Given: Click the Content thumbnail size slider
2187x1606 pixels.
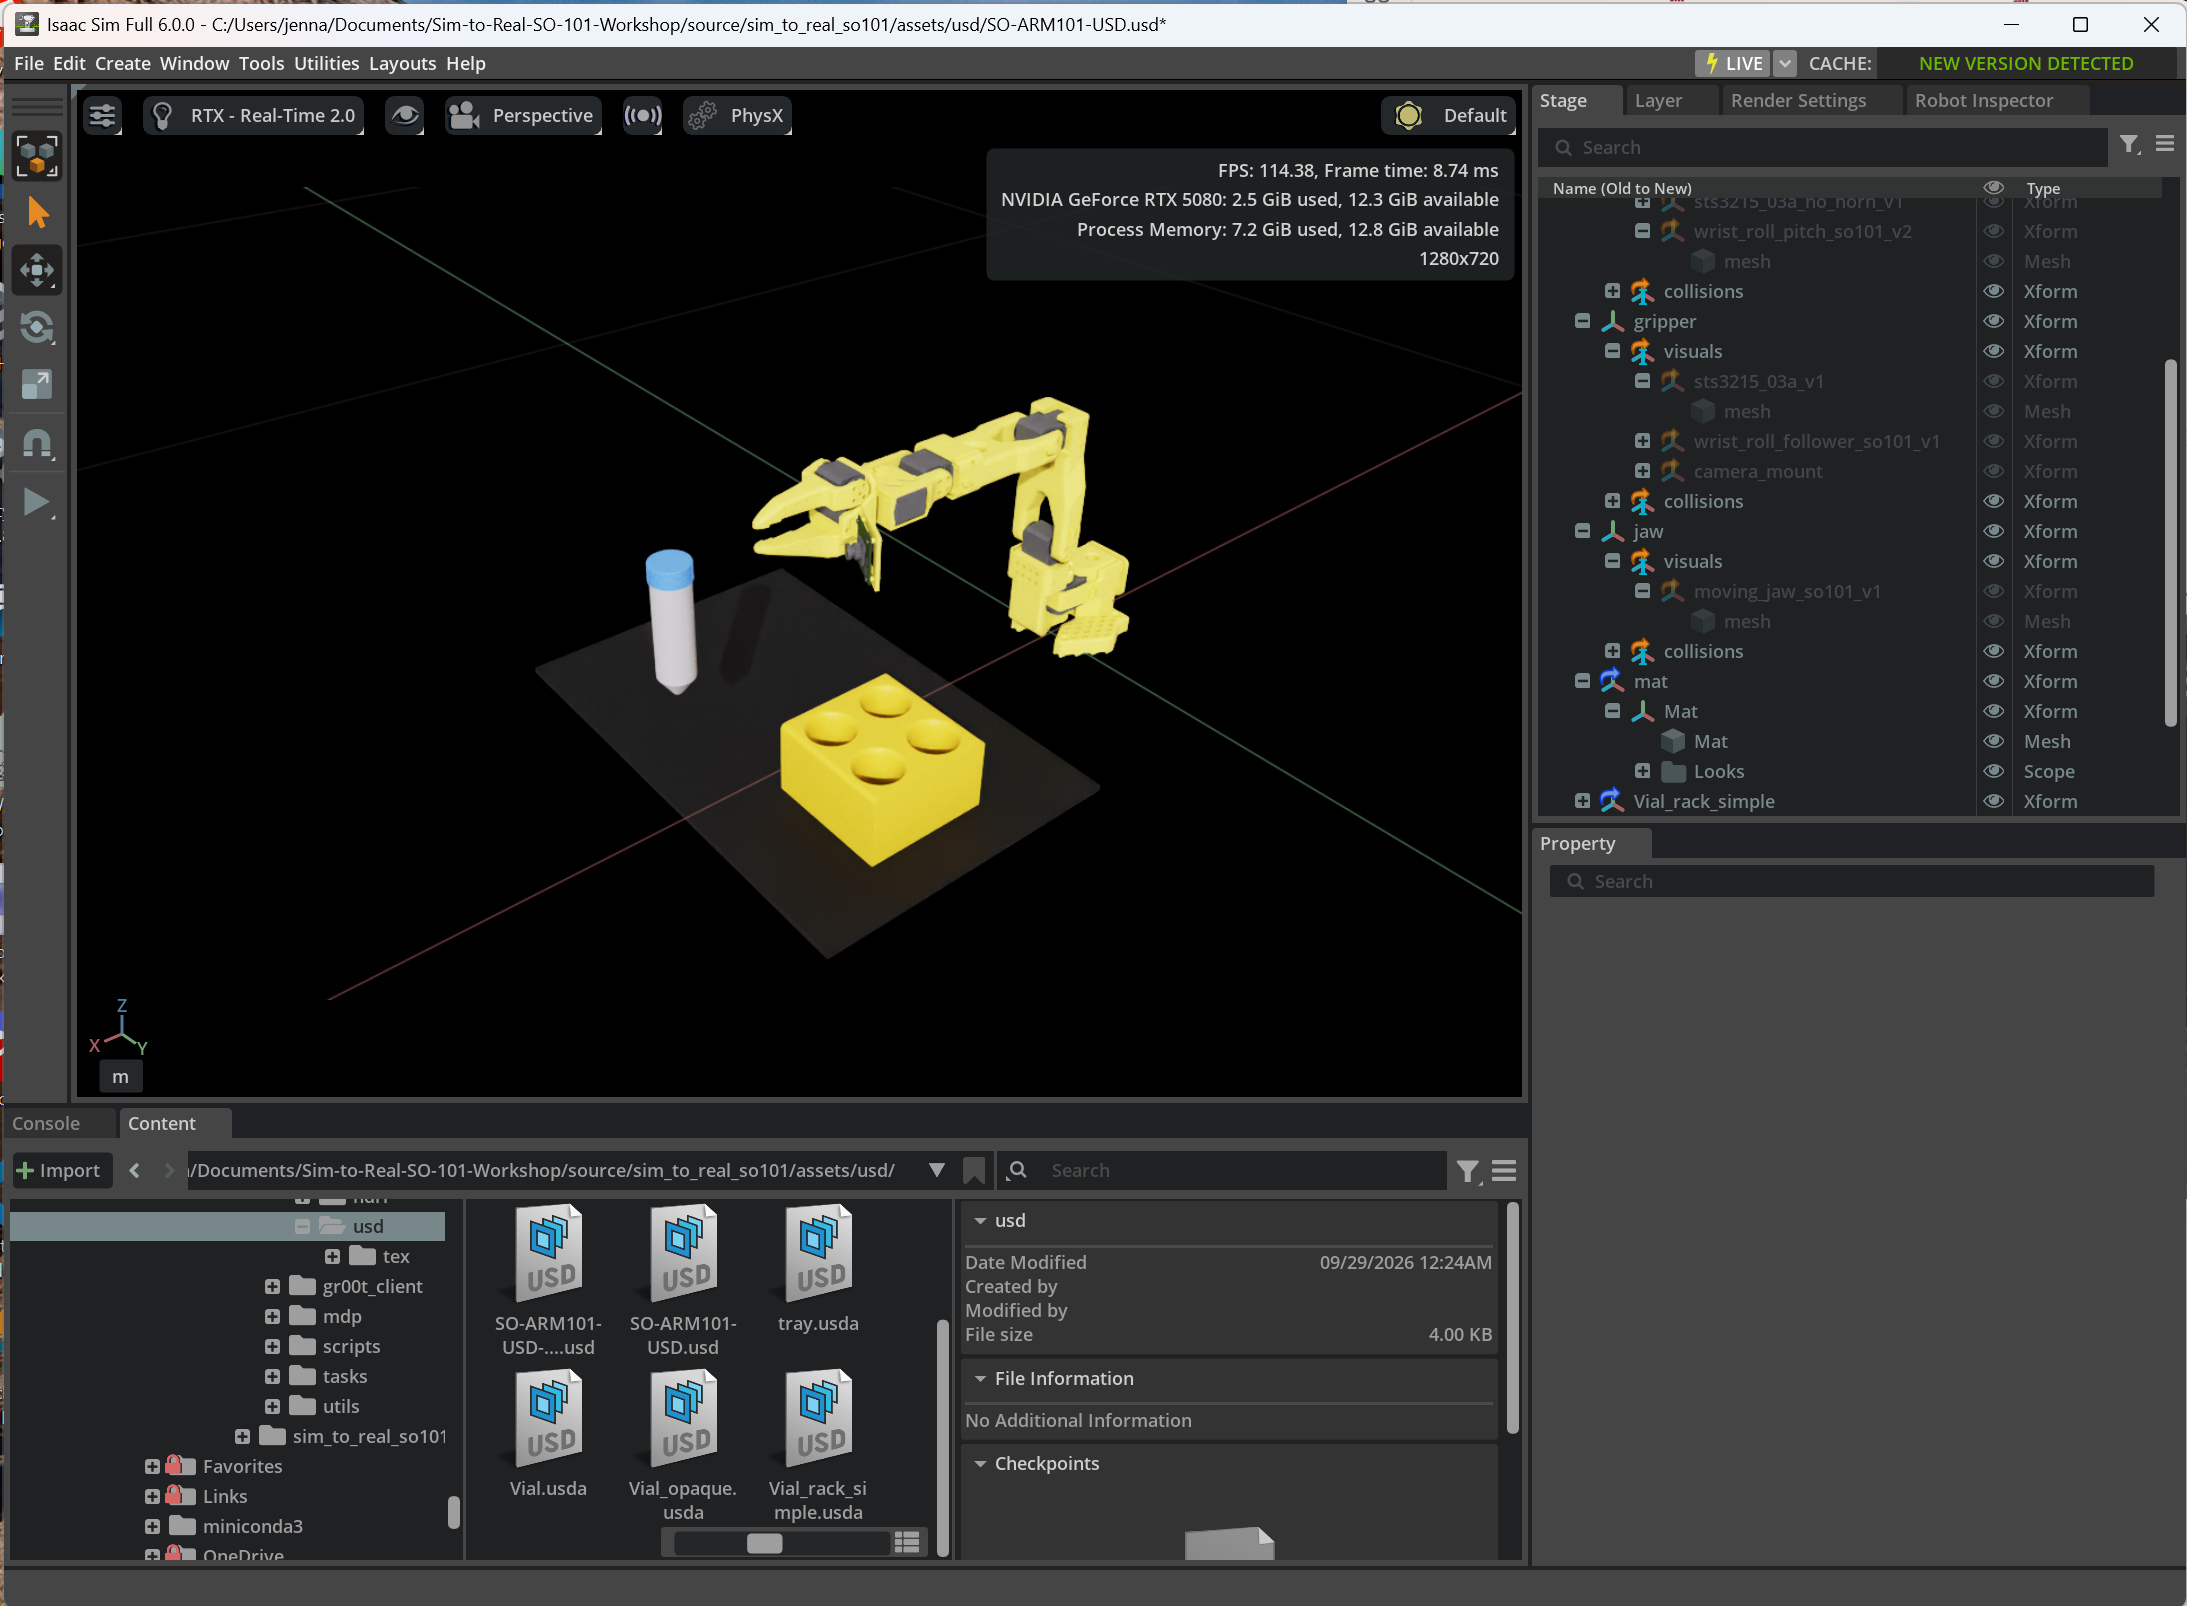Looking at the screenshot, I should coord(782,1543).
